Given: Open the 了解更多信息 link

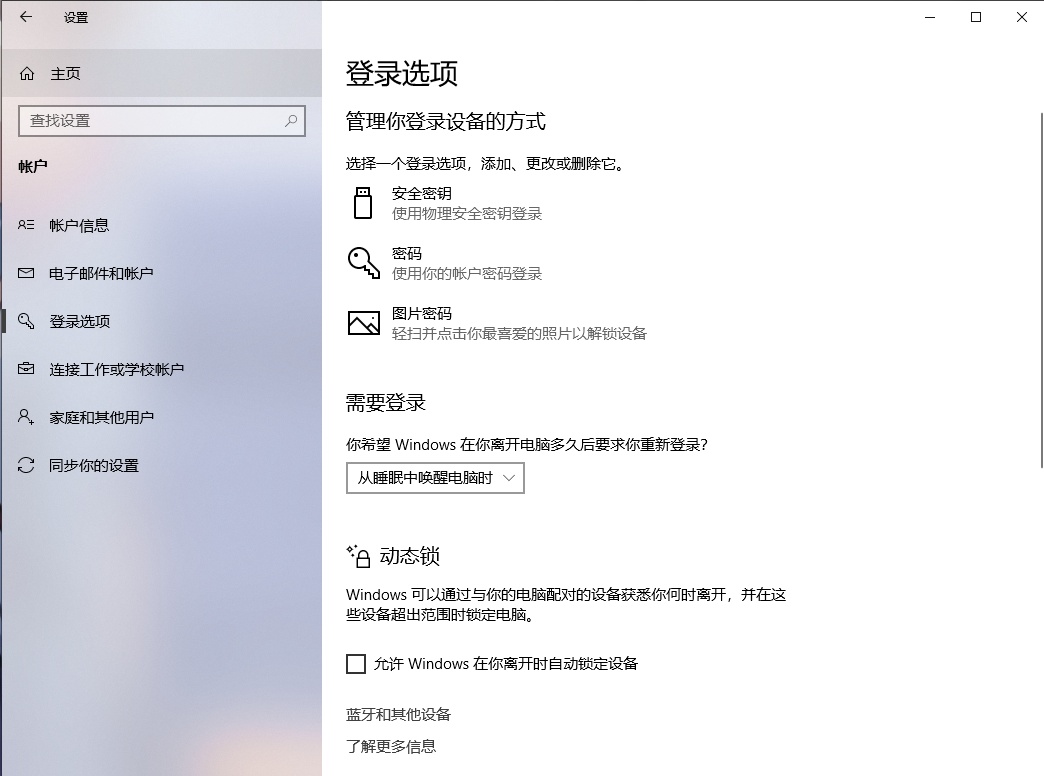Looking at the screenshot, I should click(391, 747).
